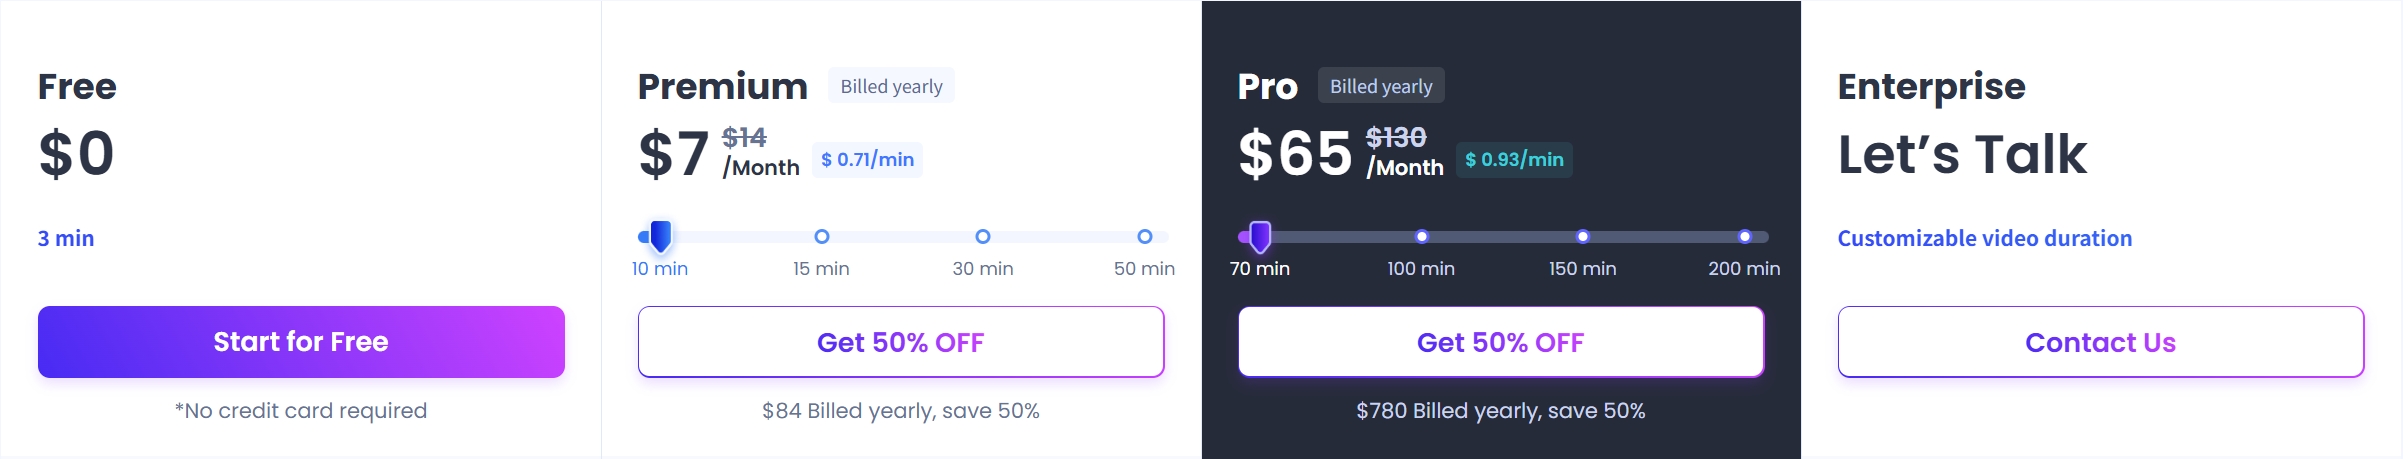The width and height of the screenshot is (2403, 459).
Task: Click the Premium slider shield handle
Action: point(661,237)
